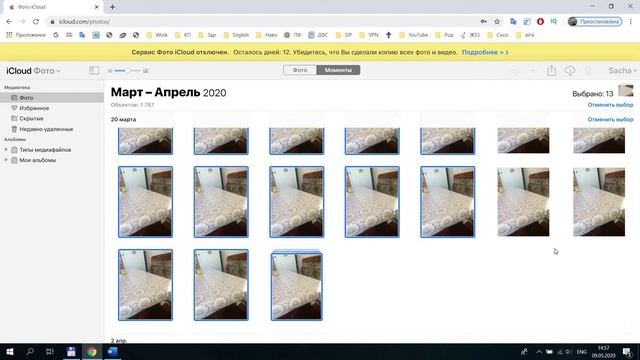
Task: Open the VPN bookmarks folder
Action: tap(369, 35)
